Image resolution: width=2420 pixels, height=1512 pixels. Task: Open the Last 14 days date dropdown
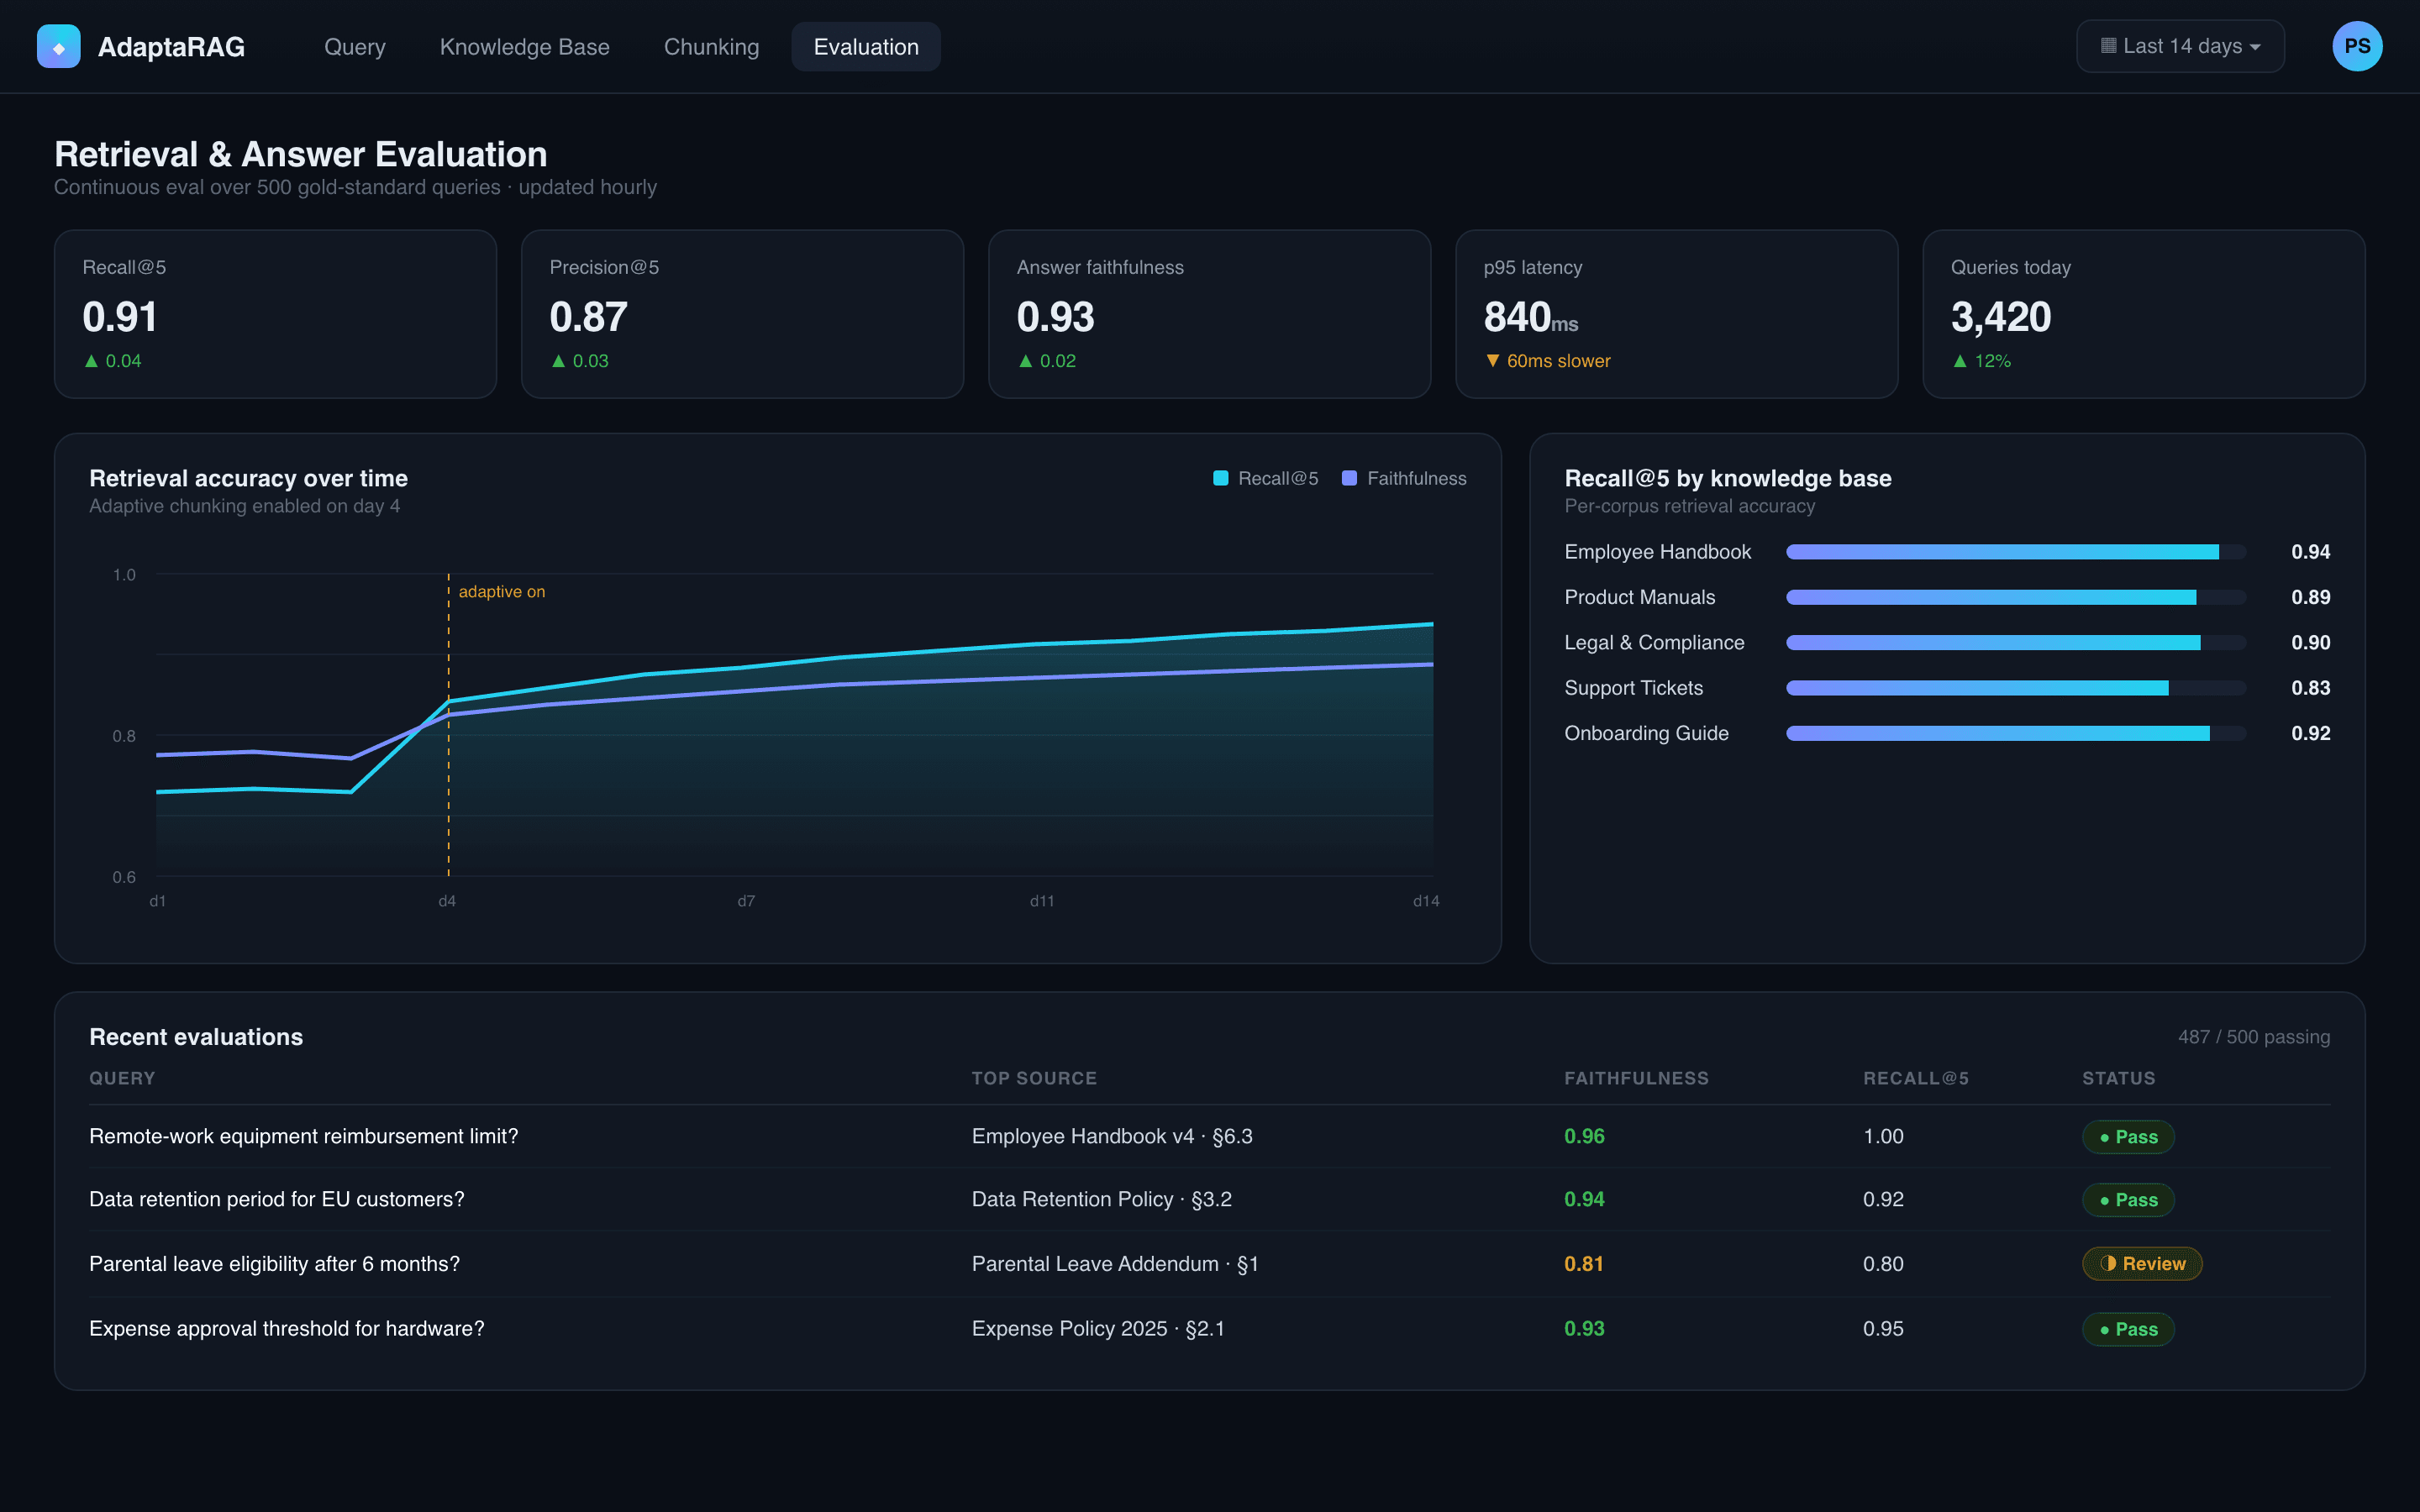[x=2180, y=46]
